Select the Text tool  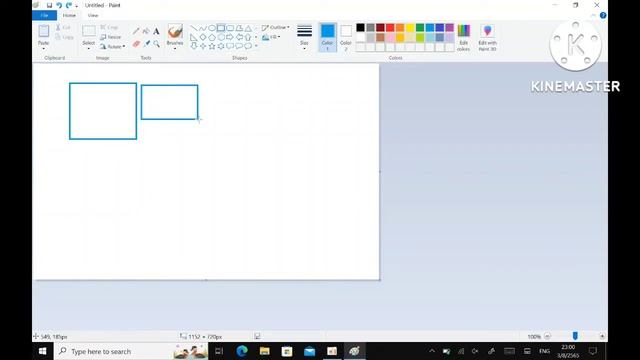156,31
